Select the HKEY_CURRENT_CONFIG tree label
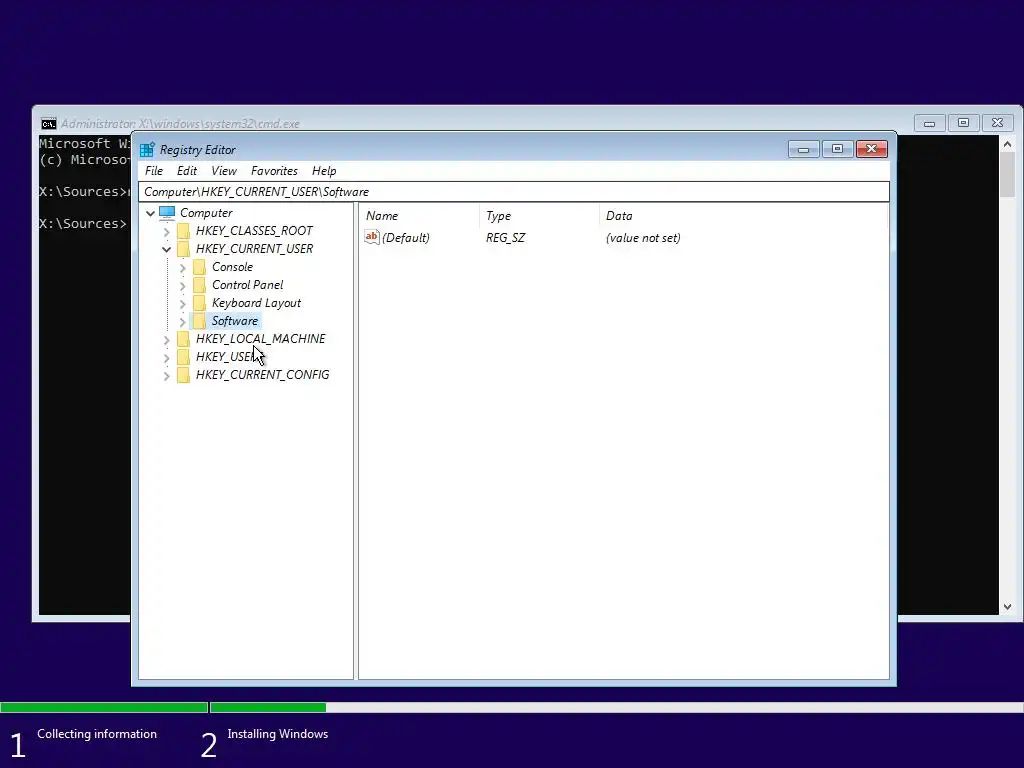 tap(263, 375)
